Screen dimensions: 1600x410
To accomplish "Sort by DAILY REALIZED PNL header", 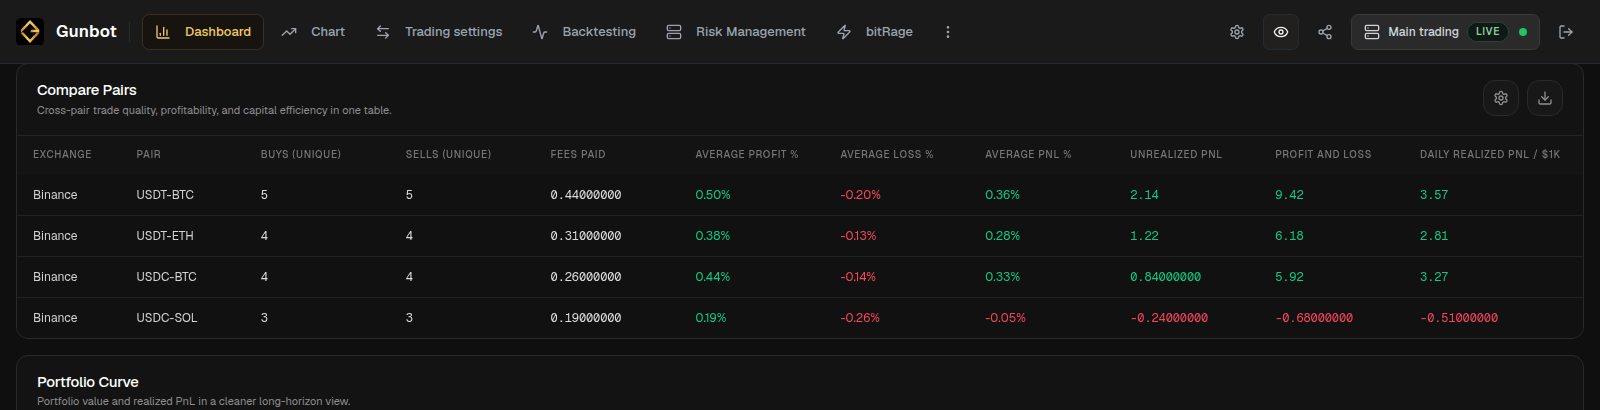I will [1490, 155].
